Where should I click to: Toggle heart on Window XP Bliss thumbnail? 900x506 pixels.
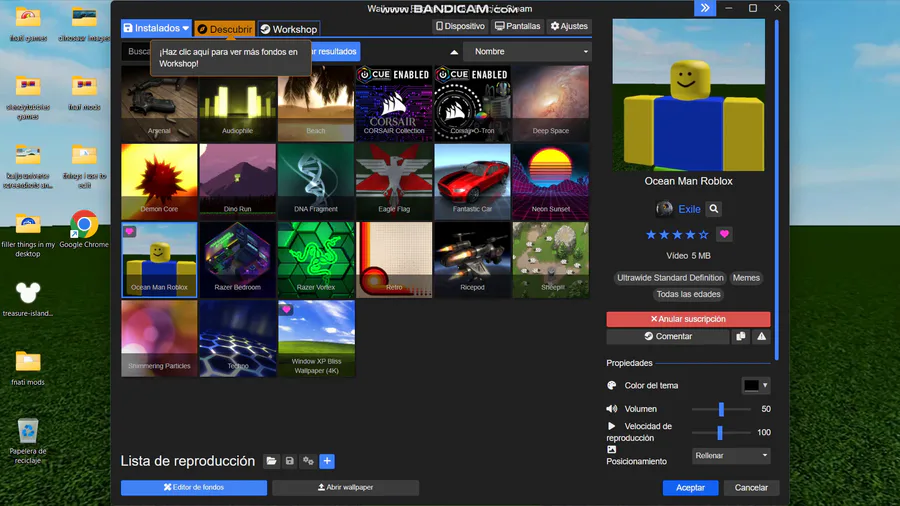tap(286, 310)
